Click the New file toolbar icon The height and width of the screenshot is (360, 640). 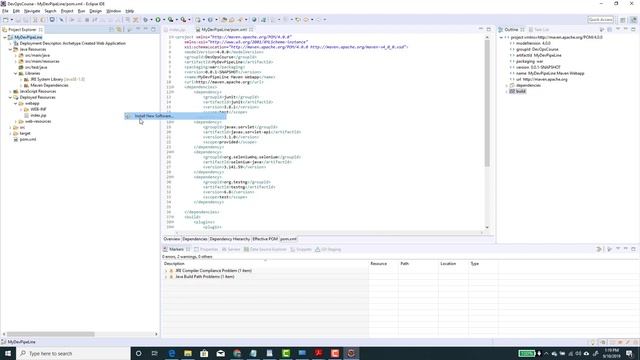[x=6, y=20]
